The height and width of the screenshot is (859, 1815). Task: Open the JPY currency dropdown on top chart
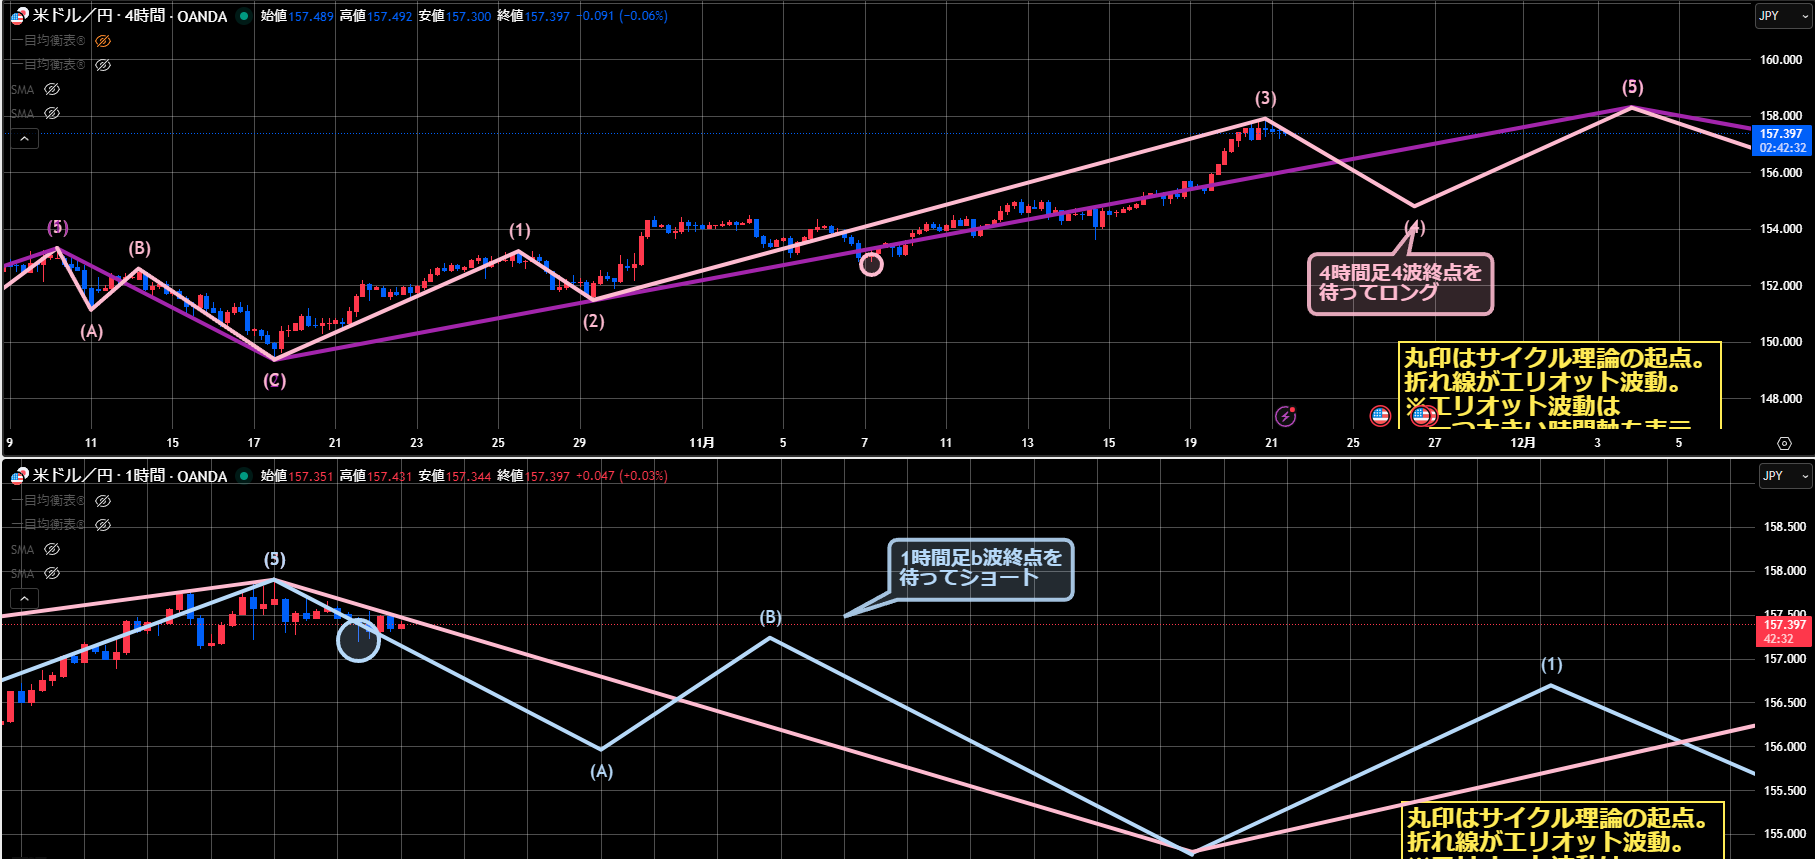1783,16
